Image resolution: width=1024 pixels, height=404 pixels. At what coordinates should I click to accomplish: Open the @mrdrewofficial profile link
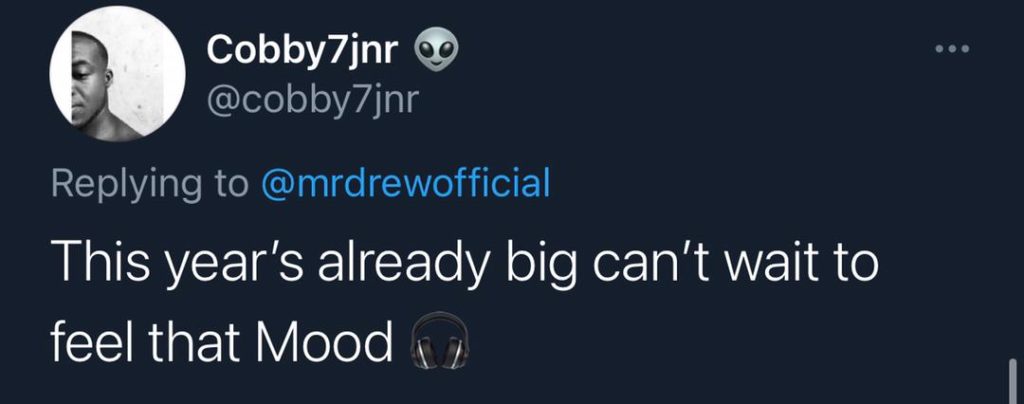pyautogui.click(x=406, y=183)
